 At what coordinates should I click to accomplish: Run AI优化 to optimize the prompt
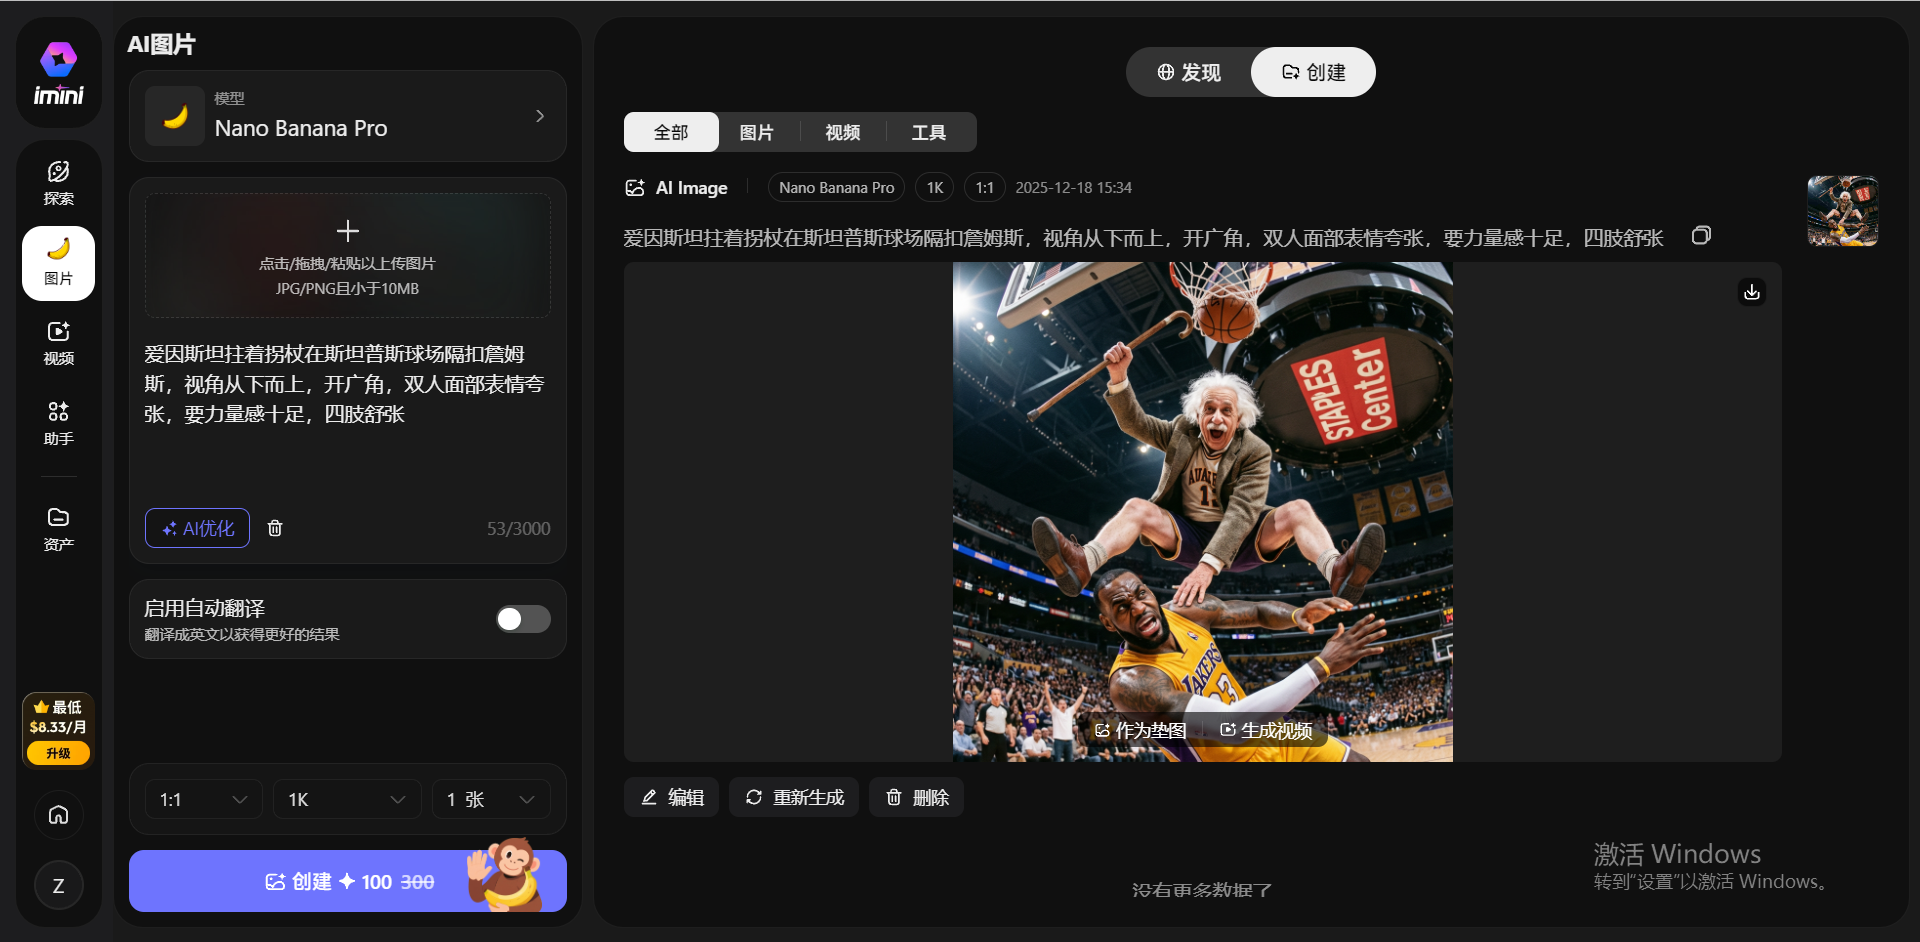(x=196, y=528)
